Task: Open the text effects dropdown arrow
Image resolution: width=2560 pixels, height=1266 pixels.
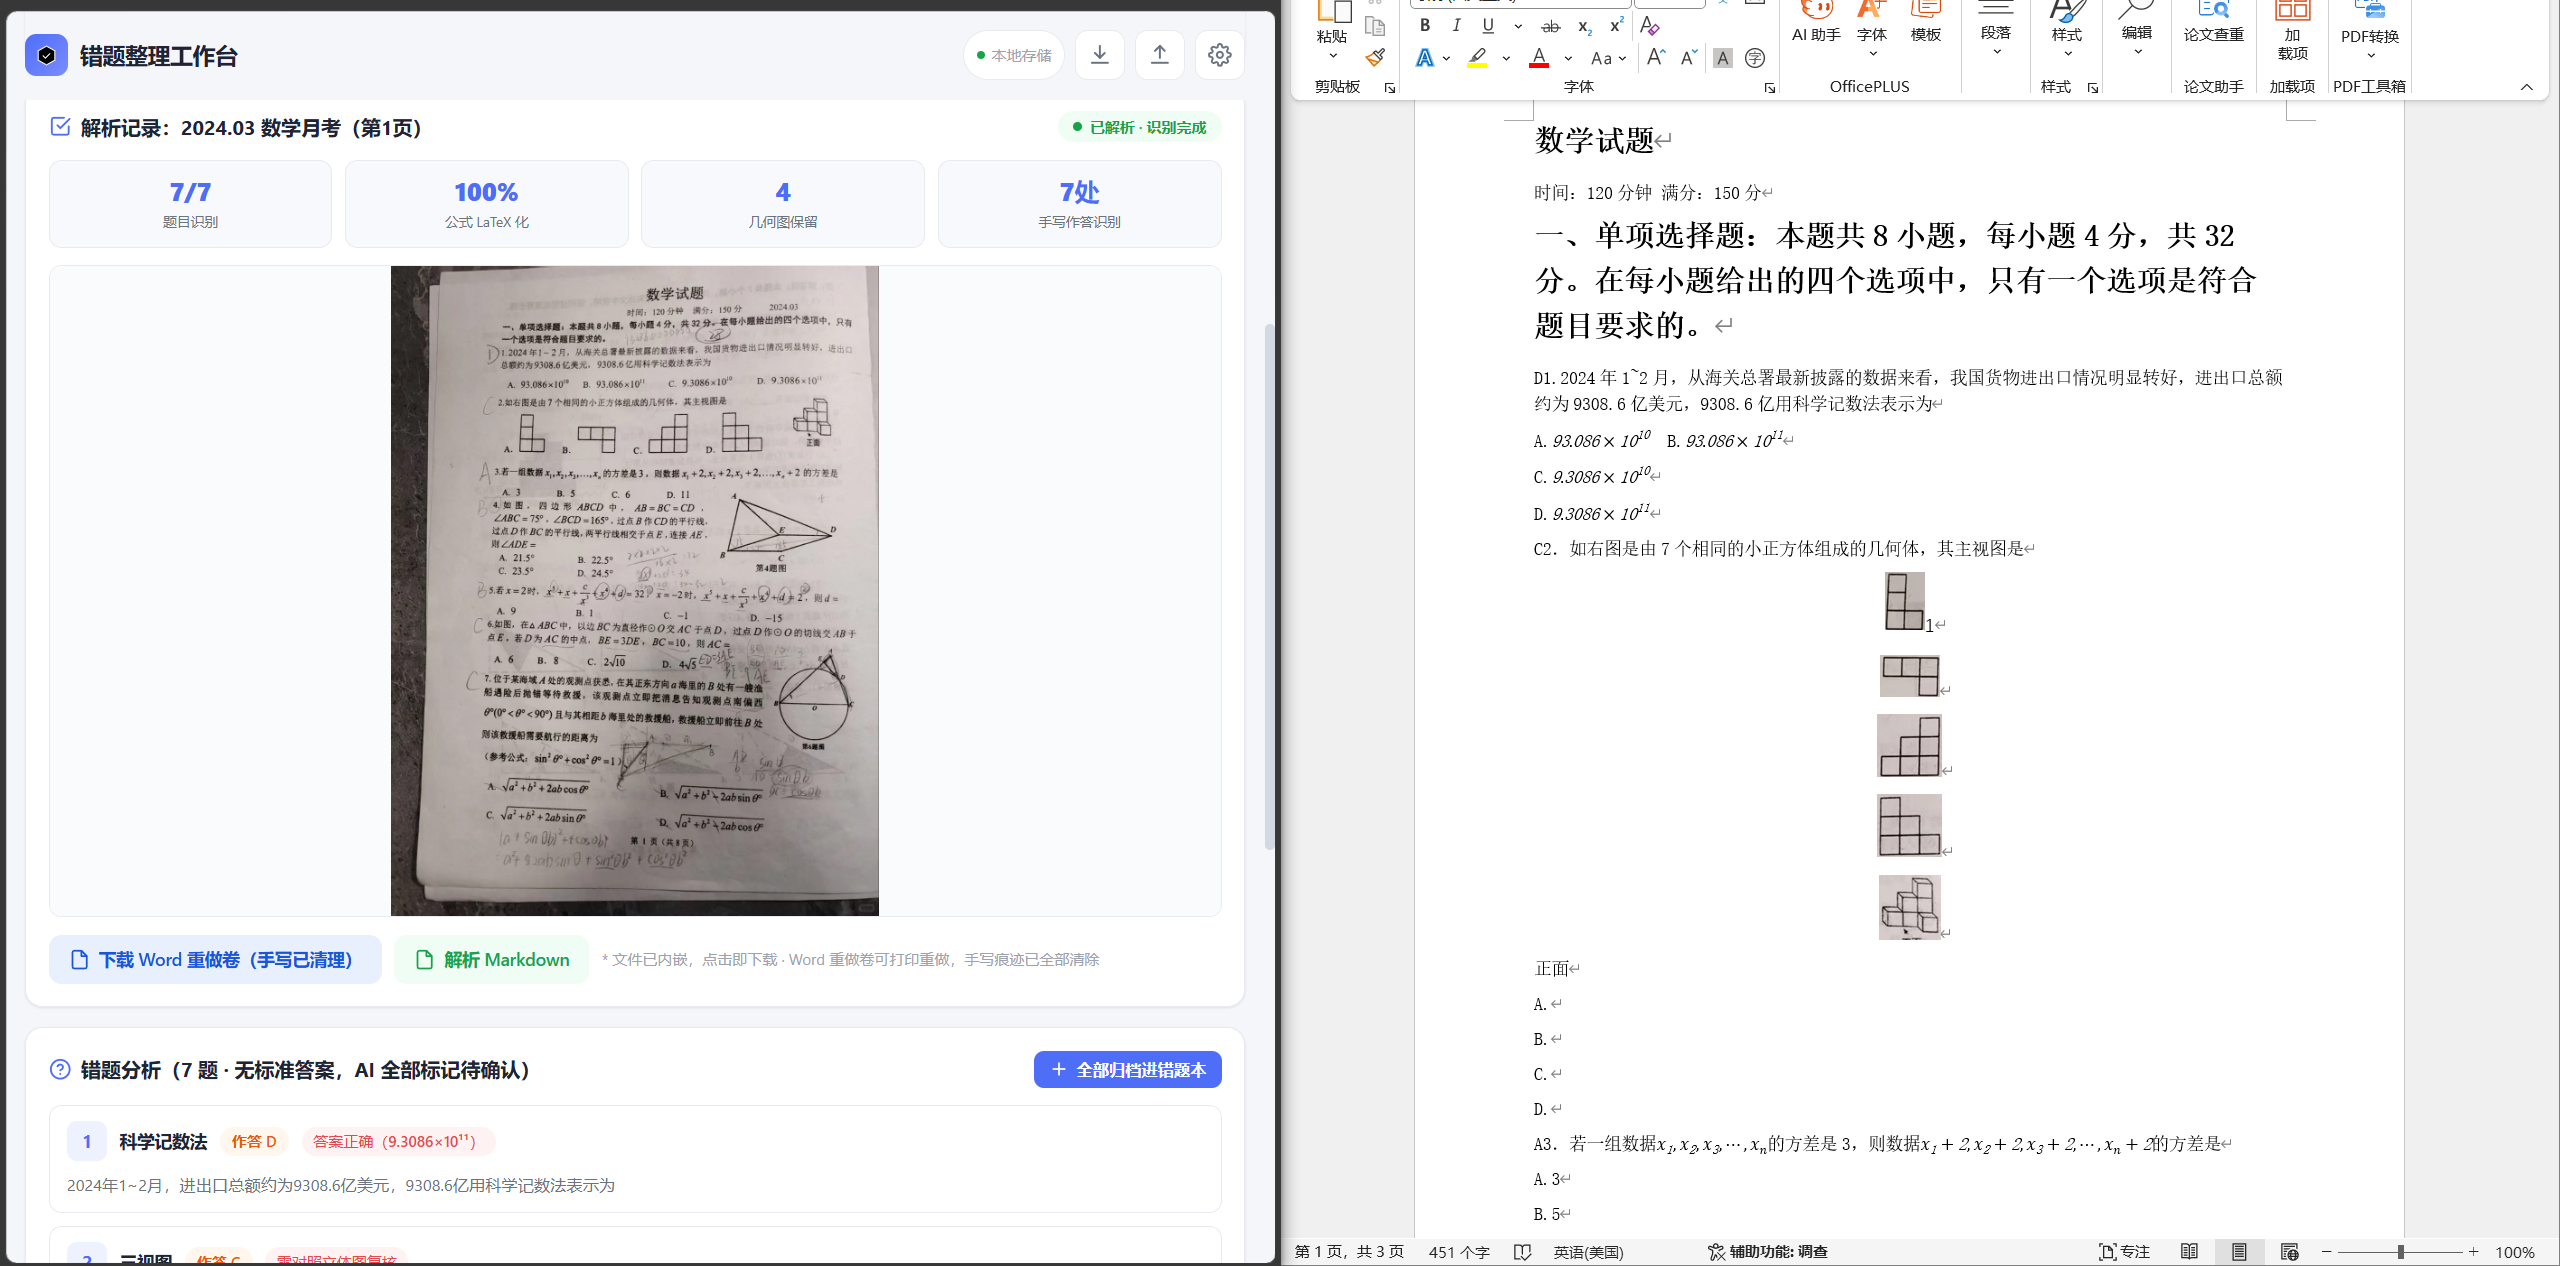Action: click(1447, 58)
